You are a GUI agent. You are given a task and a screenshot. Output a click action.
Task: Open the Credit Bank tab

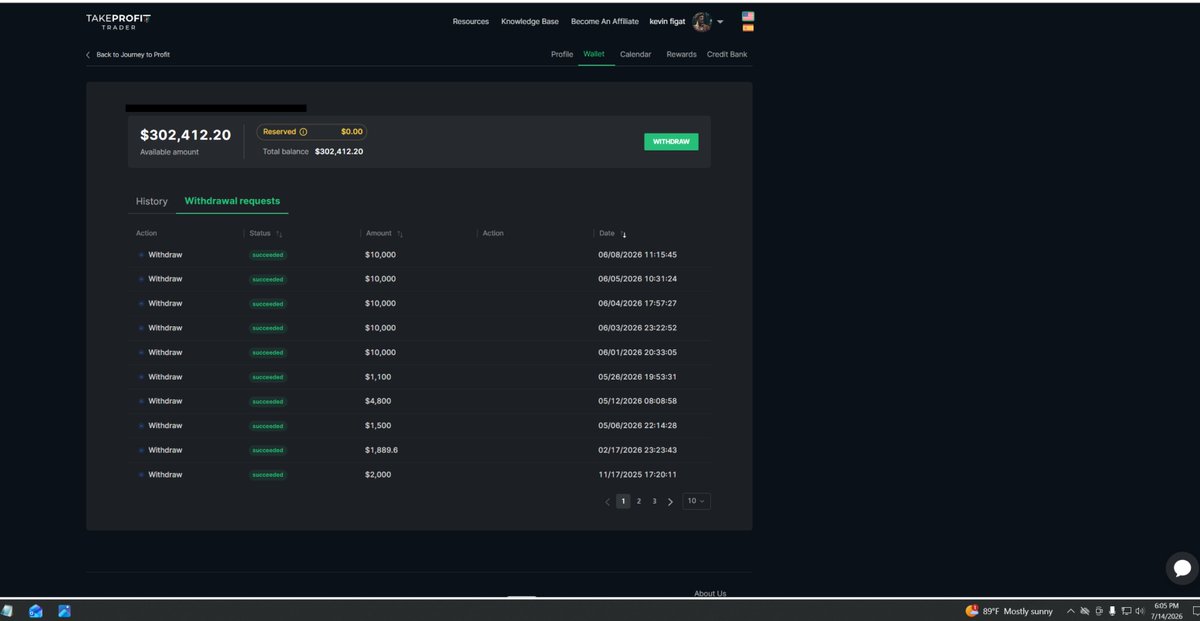pos(727,54)
